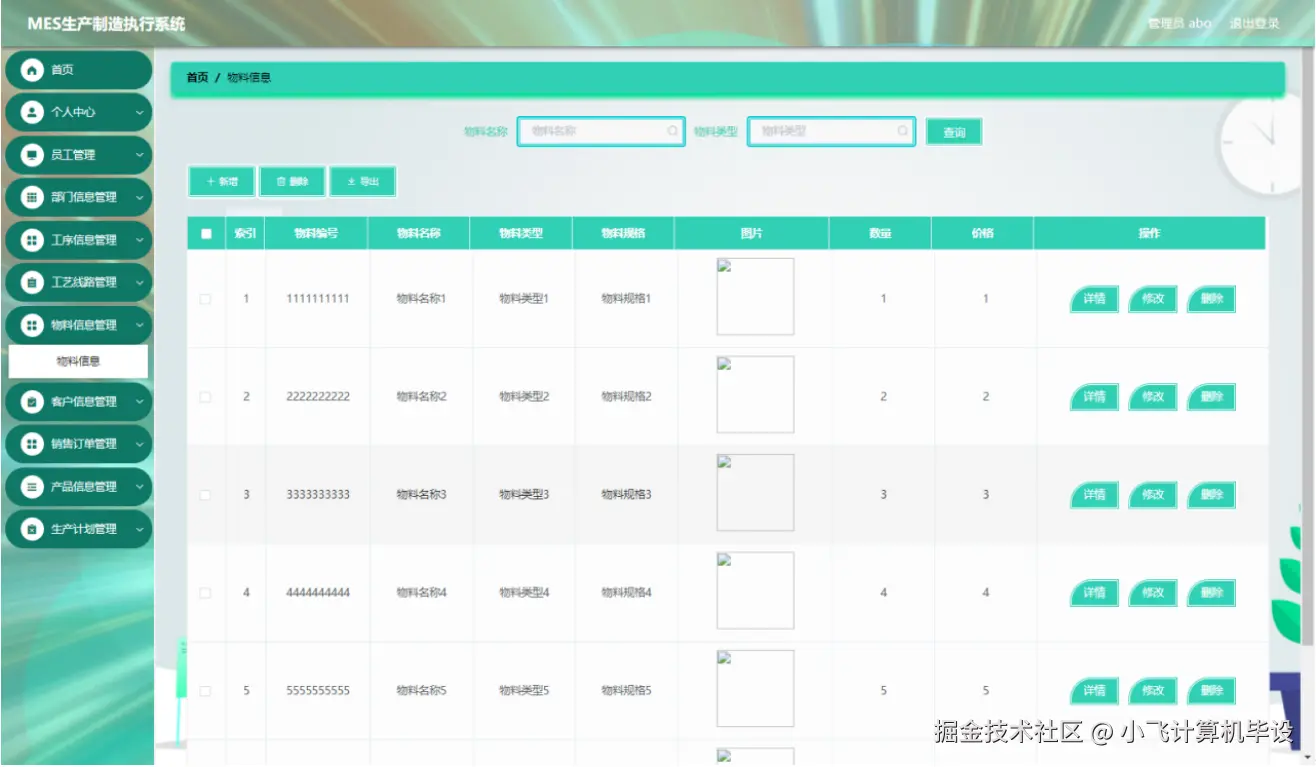Click 修改 for 物料名称4 row

[1153, 593]
